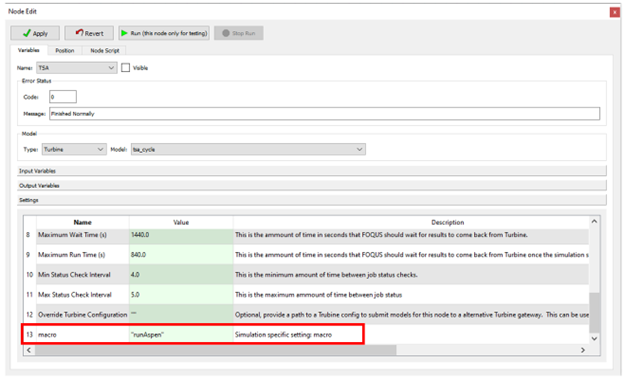Click the Stop Run button
The image size is (624, 380).
coord(238,33)
